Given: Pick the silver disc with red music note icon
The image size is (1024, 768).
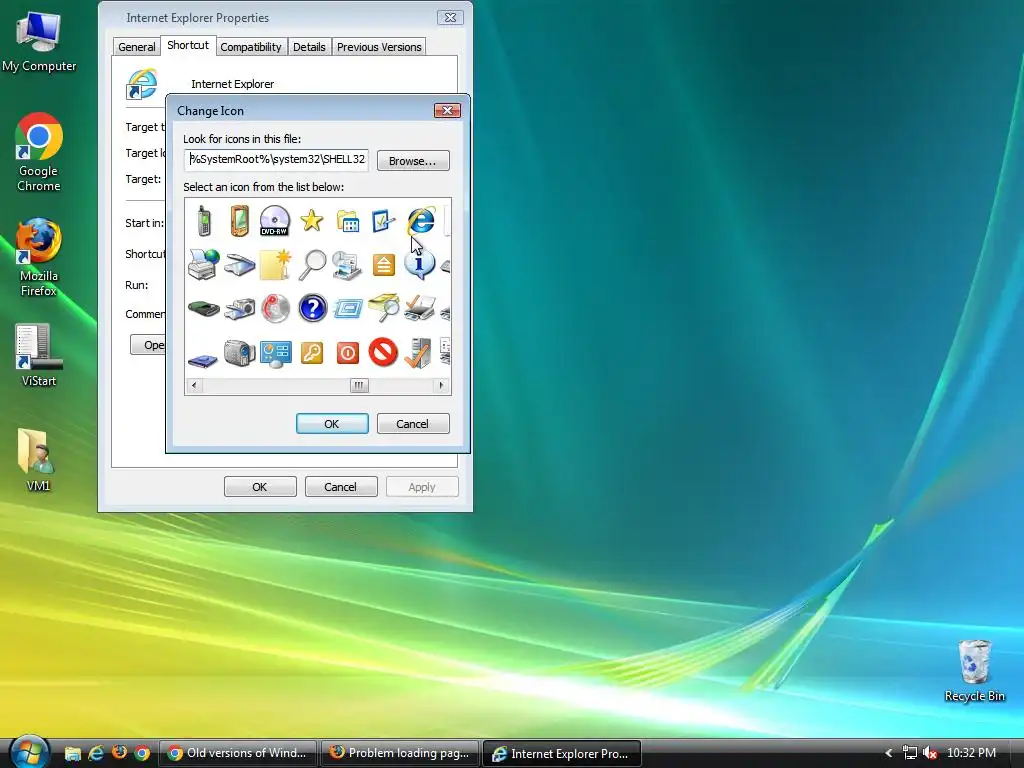Looking at the screenshot, I should pos(276,308).
